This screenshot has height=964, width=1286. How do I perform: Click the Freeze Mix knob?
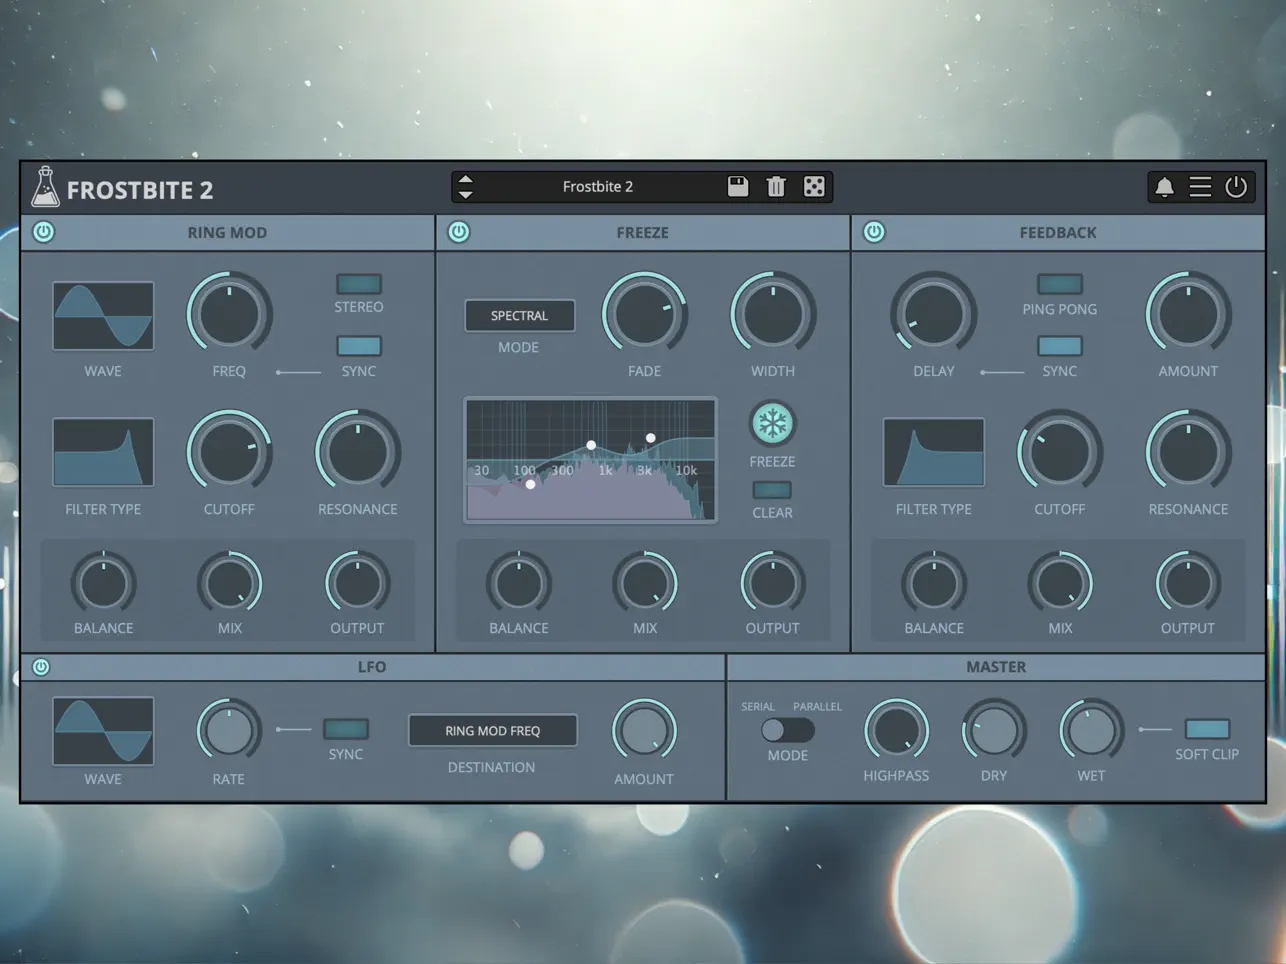pyautogui.click(x=645, y=584)
